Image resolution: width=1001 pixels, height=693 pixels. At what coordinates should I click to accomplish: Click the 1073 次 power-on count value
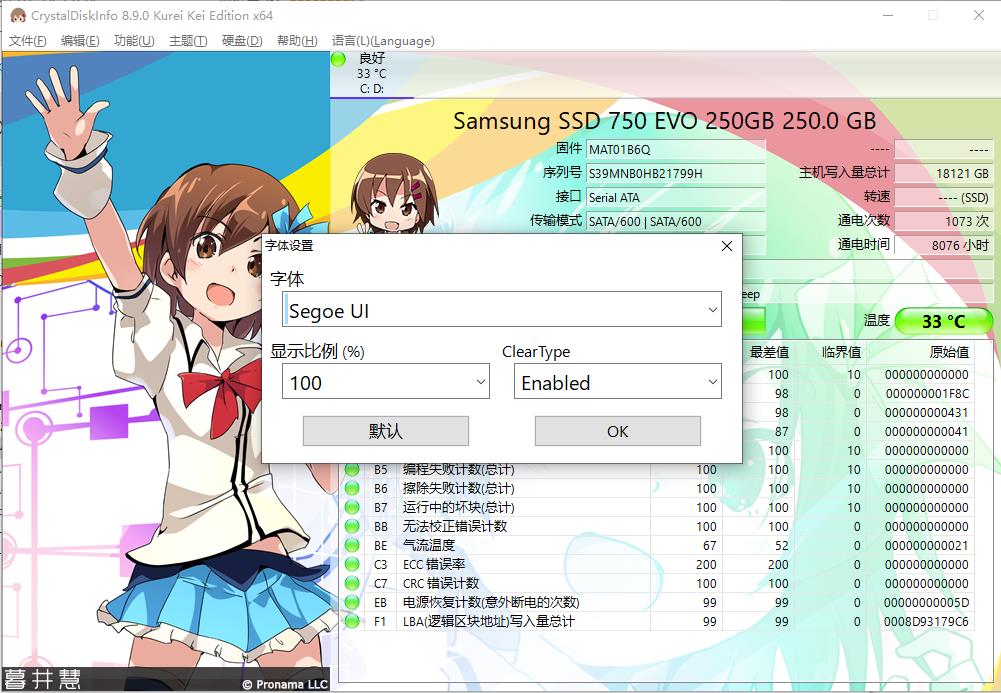point(944,221)
